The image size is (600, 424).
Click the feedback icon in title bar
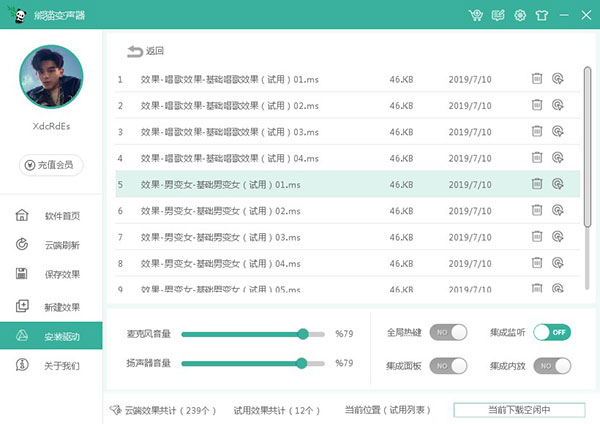[x=497, y=15]
